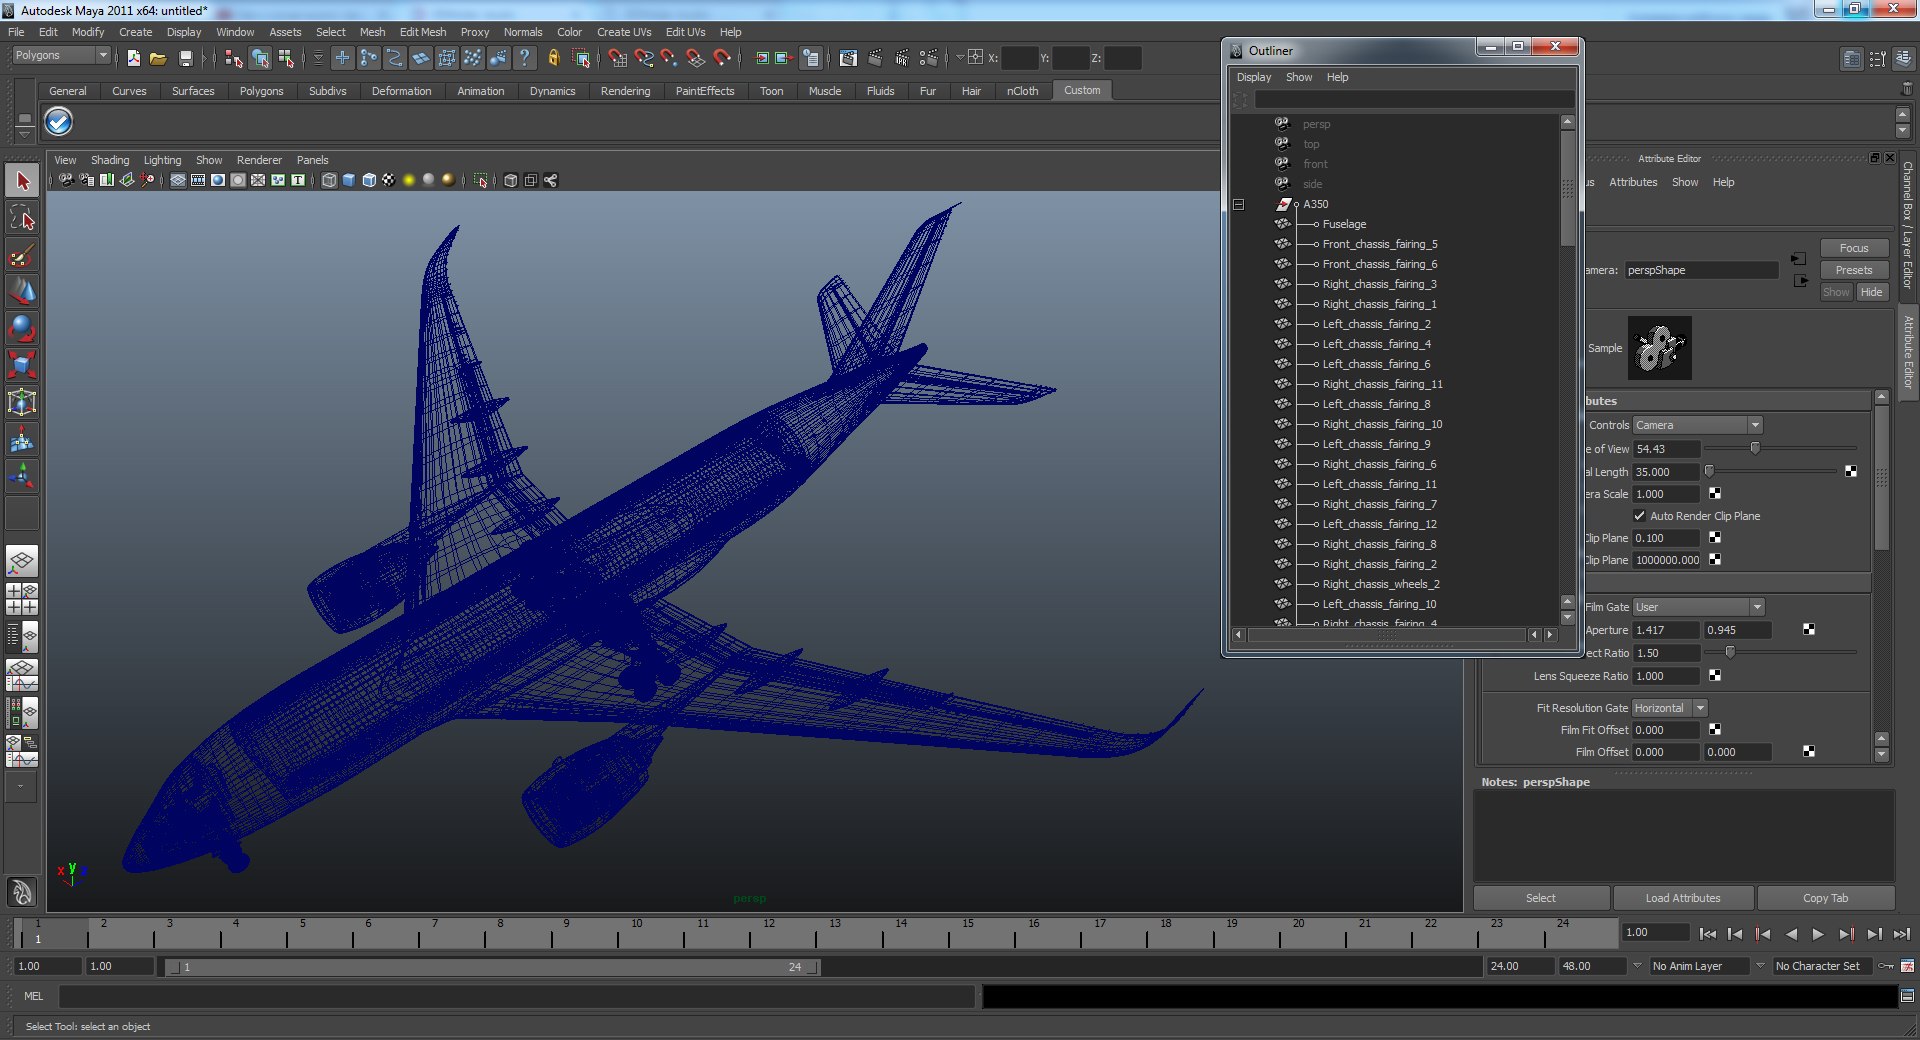Screen dimensions: 1920x1040
Task: Open the Film Gate User dropdown
Action: coord(1698,607)
